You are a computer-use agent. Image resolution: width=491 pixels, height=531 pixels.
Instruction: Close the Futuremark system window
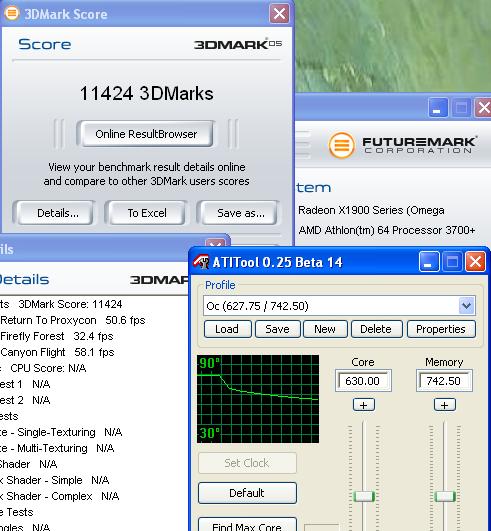[483, 108]
